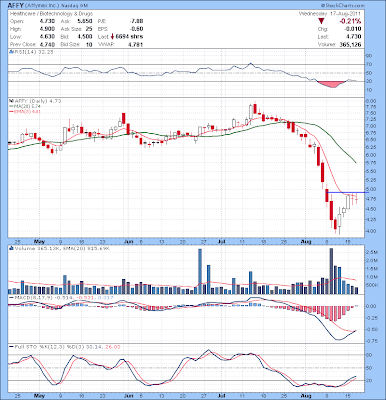Click the Aug label on the bottom stochastic axis
This screenshot has width=386, height=400.
pyautogui.click(x=306, y=396)
